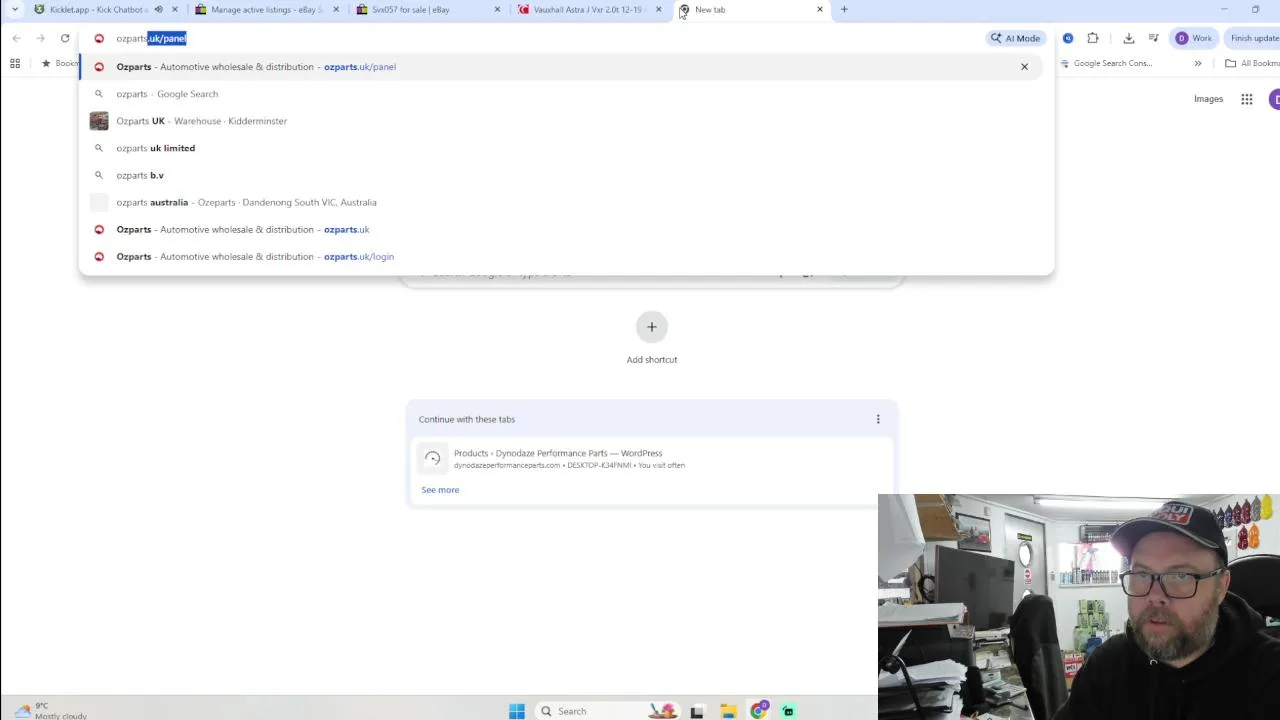Screen dimensions: 1280x720
Task: Click the See more link
Action: point(440,490)
